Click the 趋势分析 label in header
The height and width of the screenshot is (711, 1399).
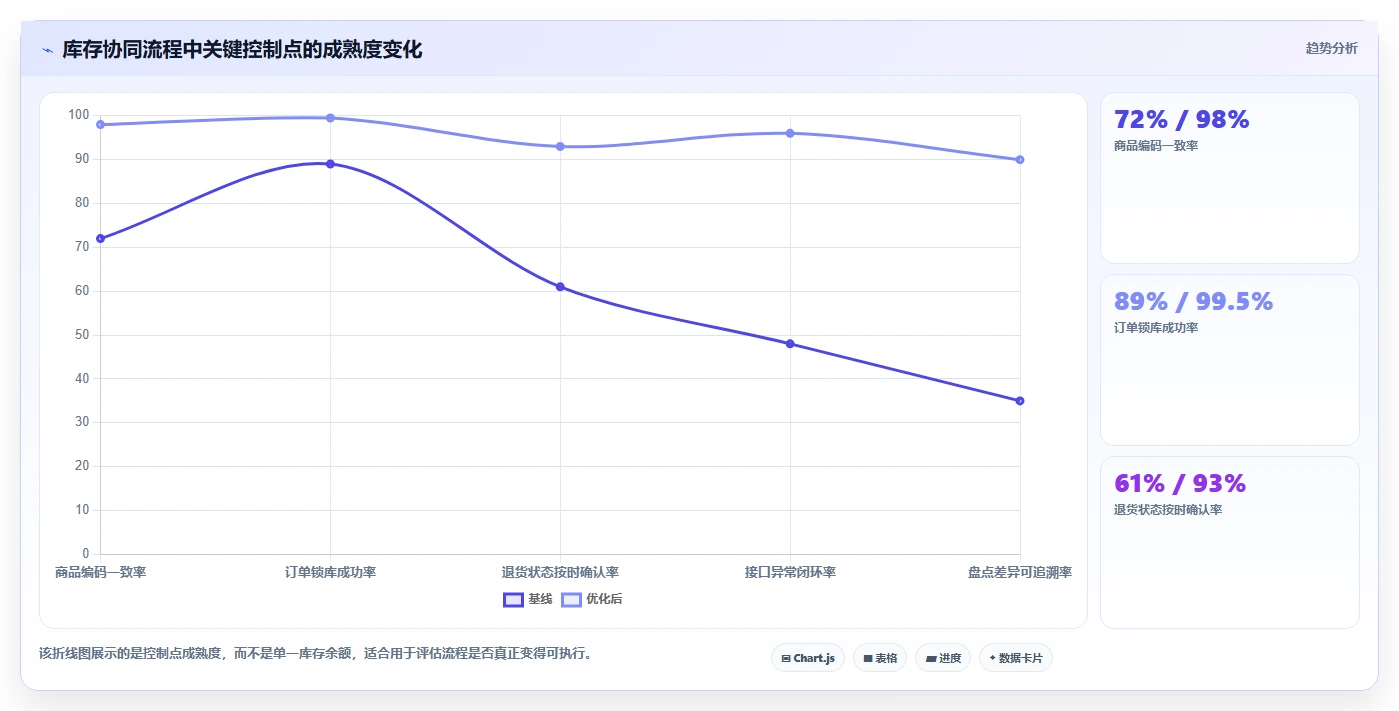point(1331,48)
